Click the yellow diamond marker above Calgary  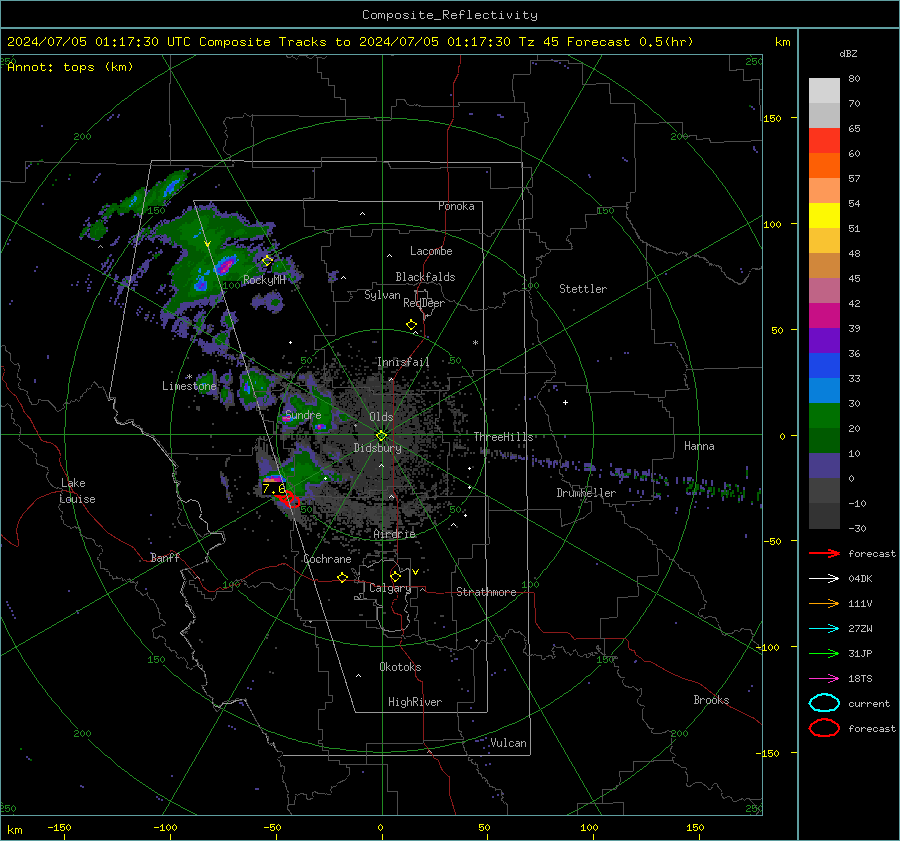point(395,576)
